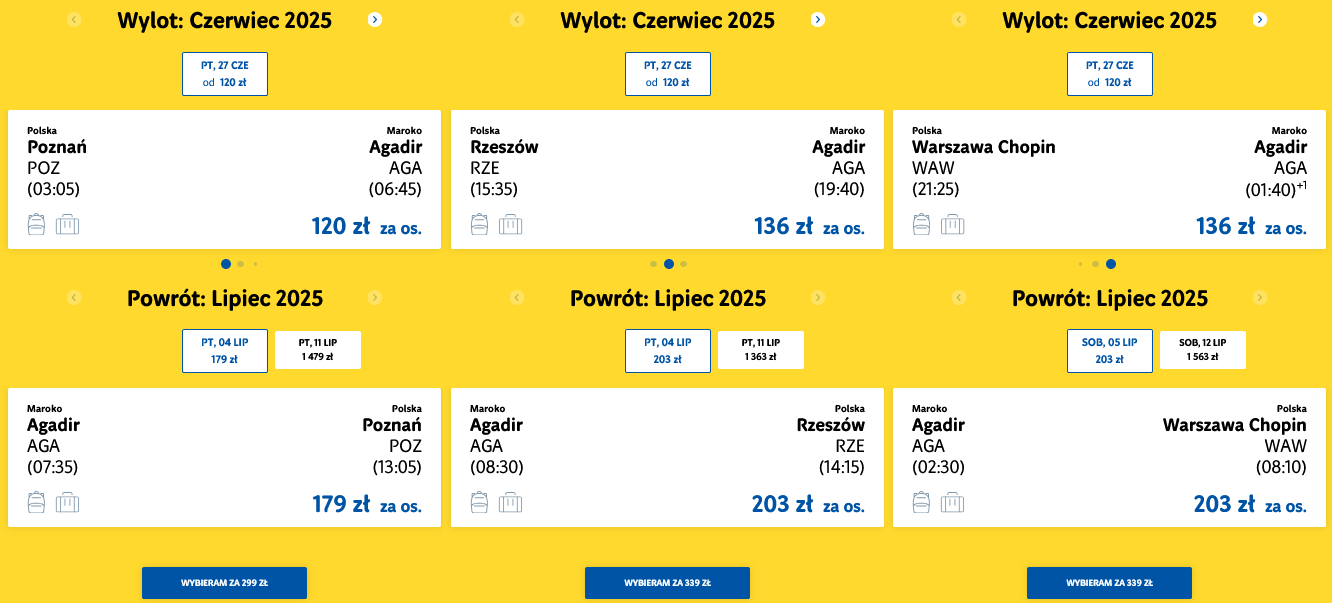Screen dimensions: 1332x603
Task: Click next month arrow on Poznań Powrót Lipiec
Action: click(374, 297)
